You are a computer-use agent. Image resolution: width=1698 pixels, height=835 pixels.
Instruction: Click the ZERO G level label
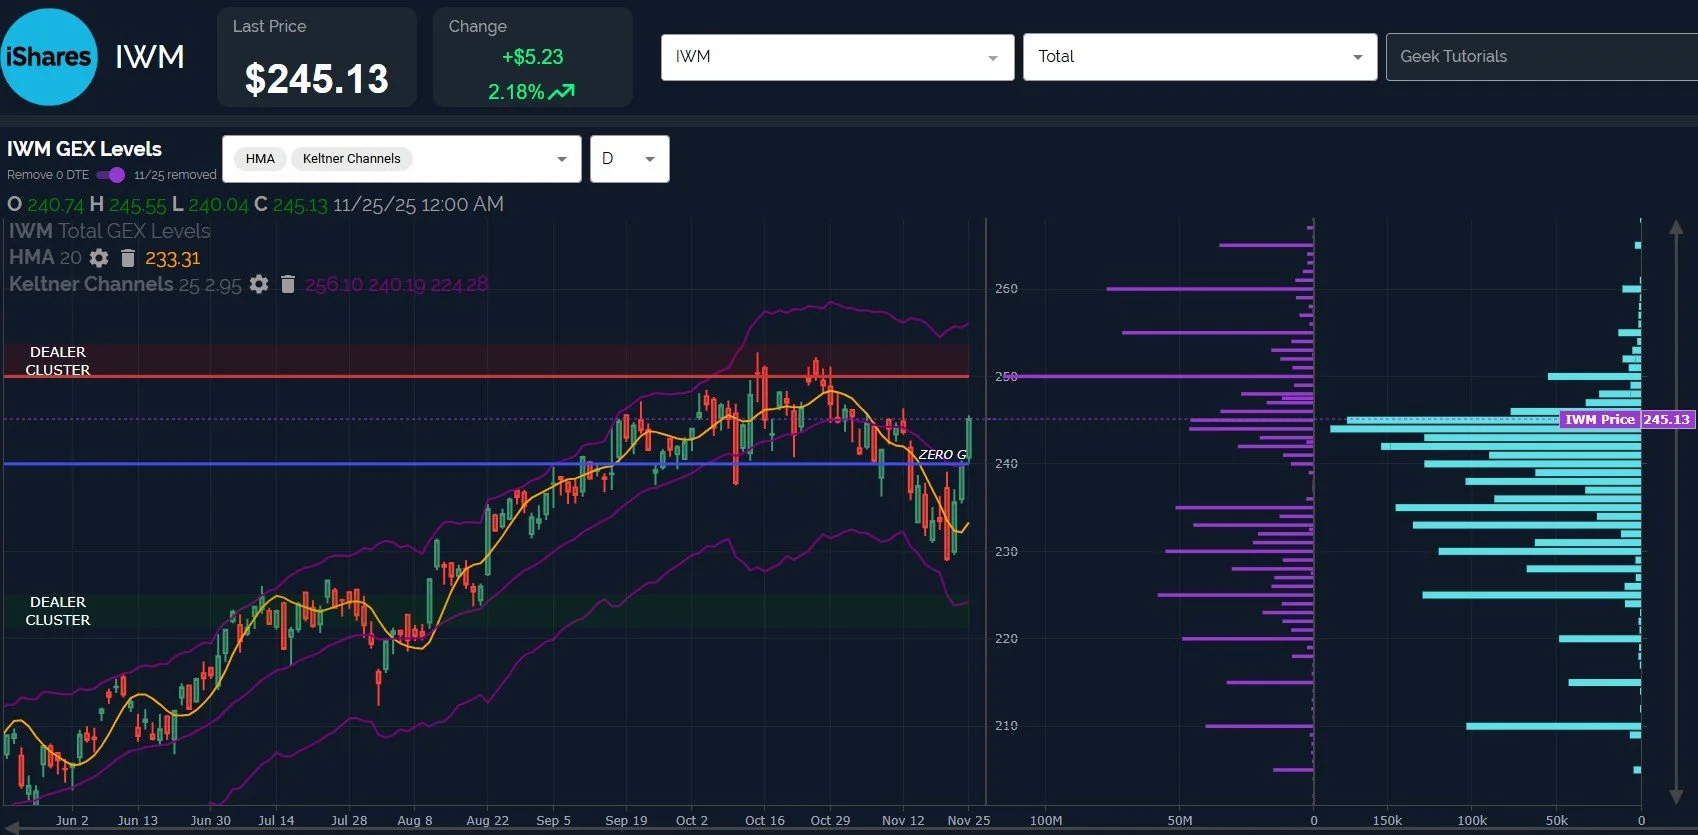[x=942, y=454]
